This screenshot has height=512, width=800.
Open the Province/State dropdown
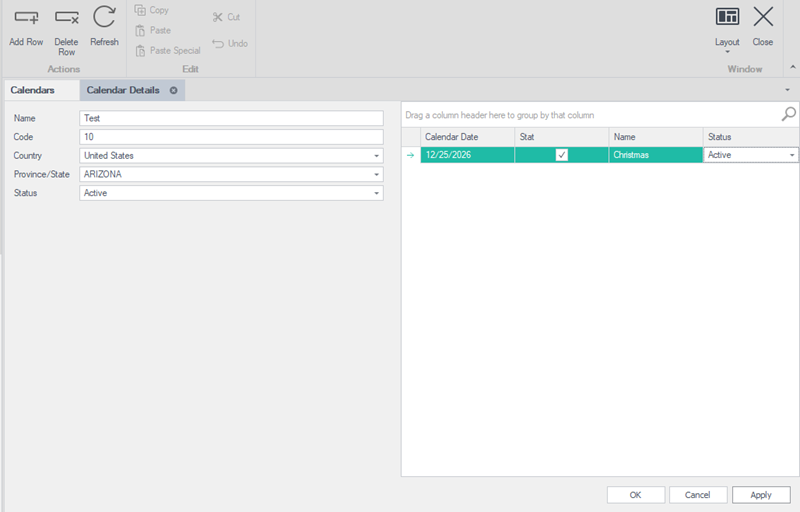point(377,174)
